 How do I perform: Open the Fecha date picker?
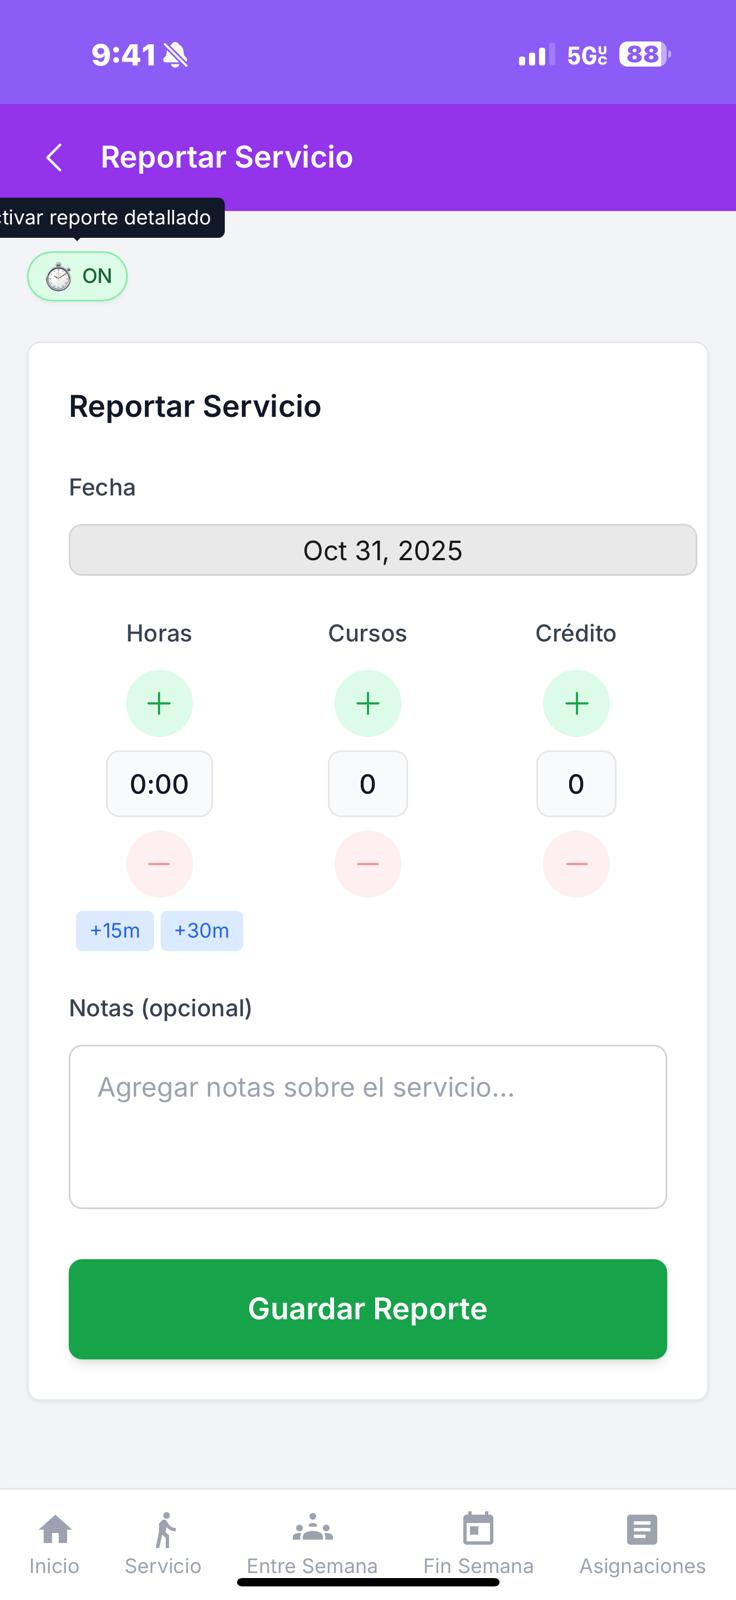coord(382,550)
